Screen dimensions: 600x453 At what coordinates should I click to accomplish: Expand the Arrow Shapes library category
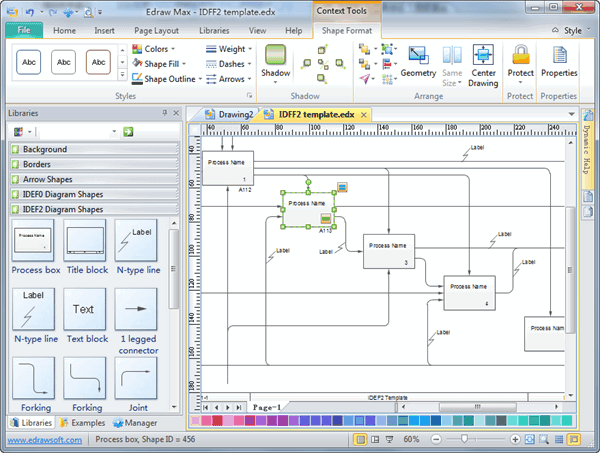(15, 180)
